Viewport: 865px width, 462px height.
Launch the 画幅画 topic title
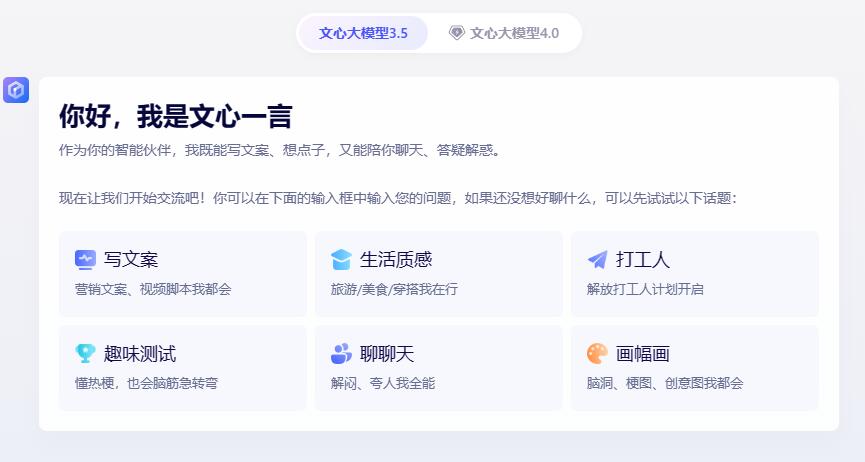tap(642, 354)
